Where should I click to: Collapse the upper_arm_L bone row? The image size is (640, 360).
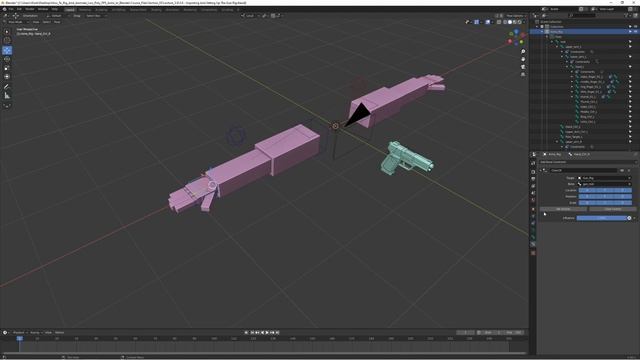[557, 47]
